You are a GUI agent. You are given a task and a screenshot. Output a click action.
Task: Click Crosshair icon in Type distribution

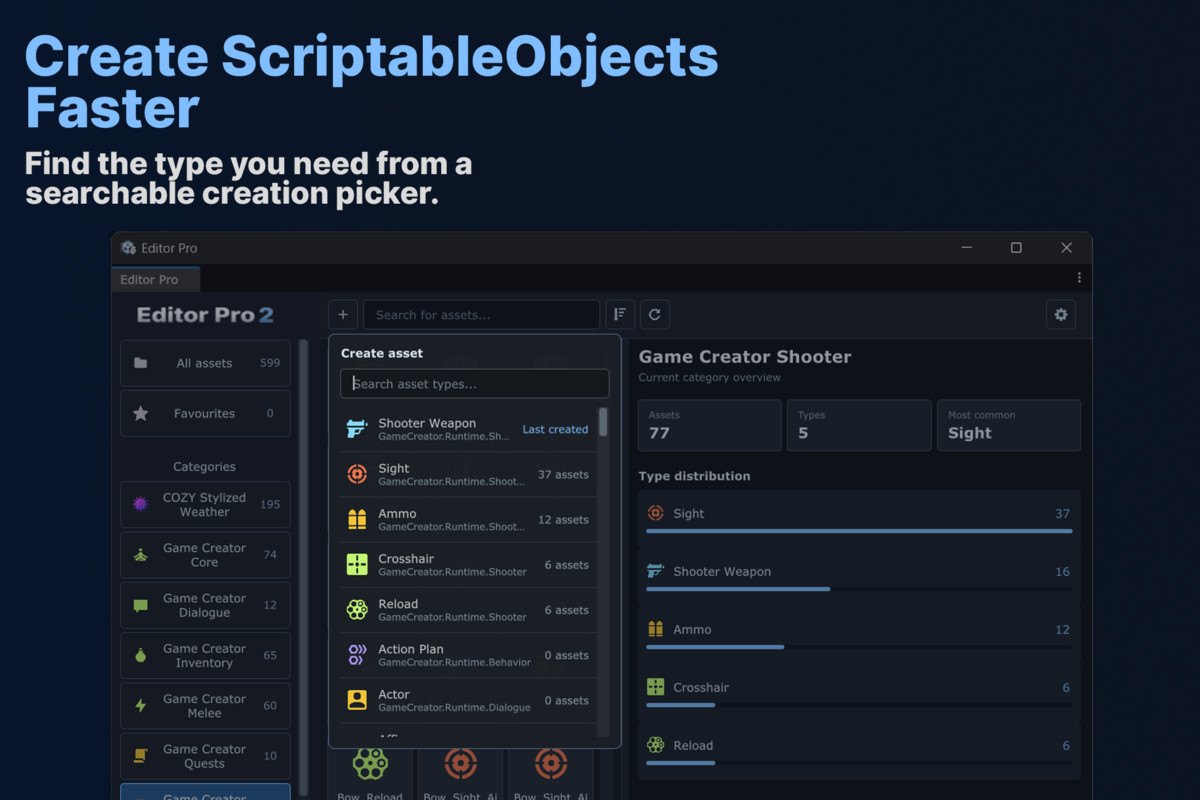pos(656,687)
